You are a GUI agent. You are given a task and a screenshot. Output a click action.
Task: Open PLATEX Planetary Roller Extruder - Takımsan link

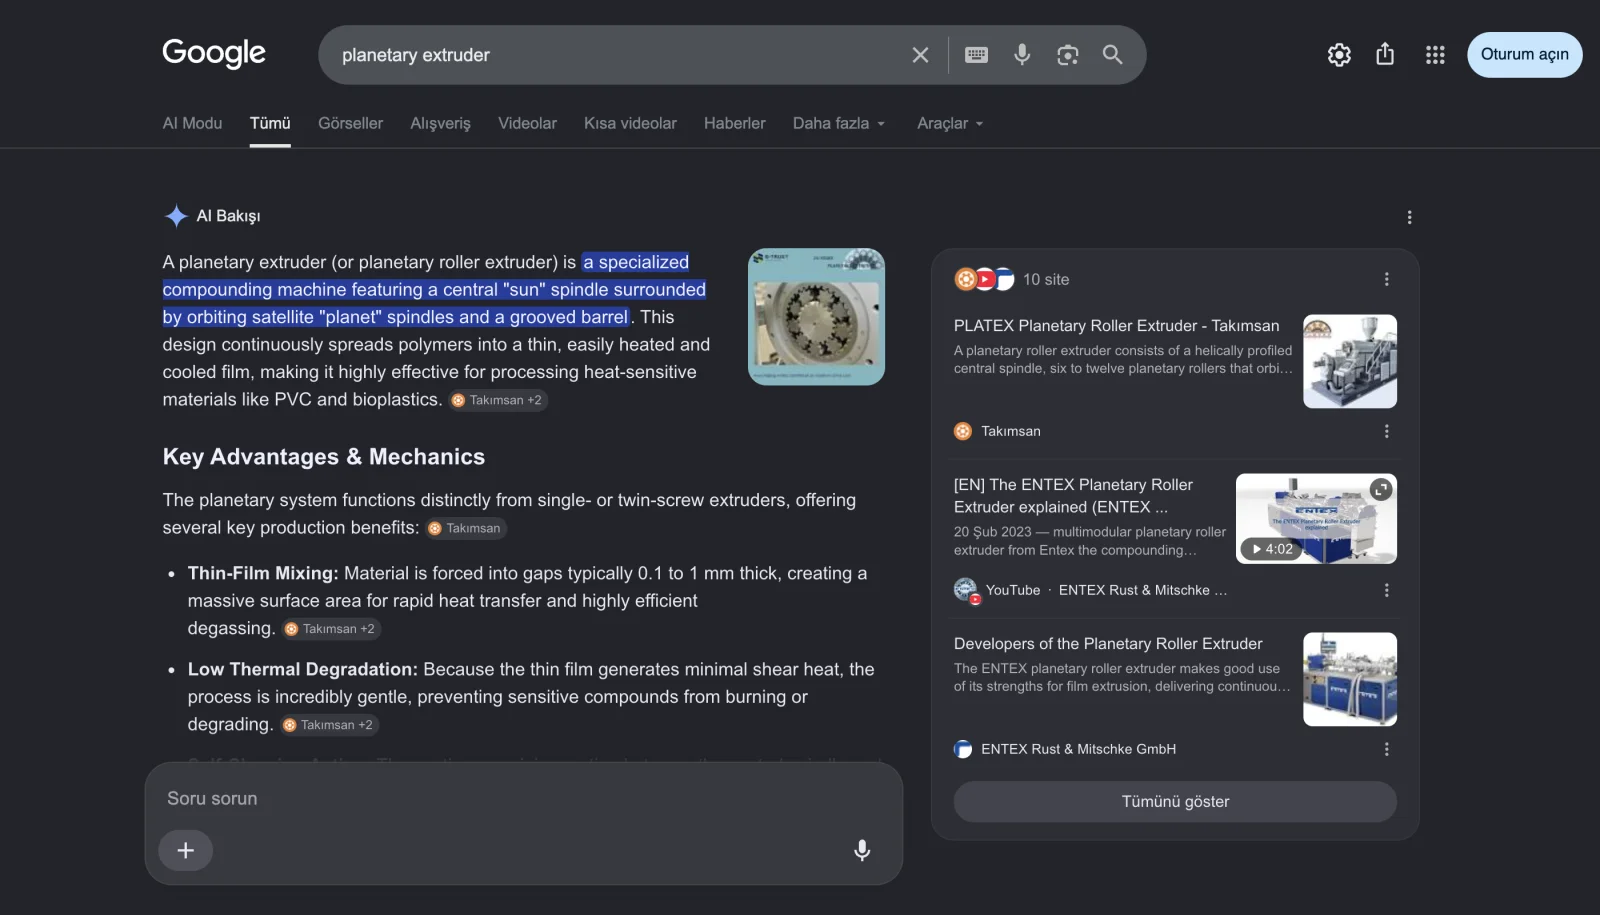click(x=1116, y=326)
